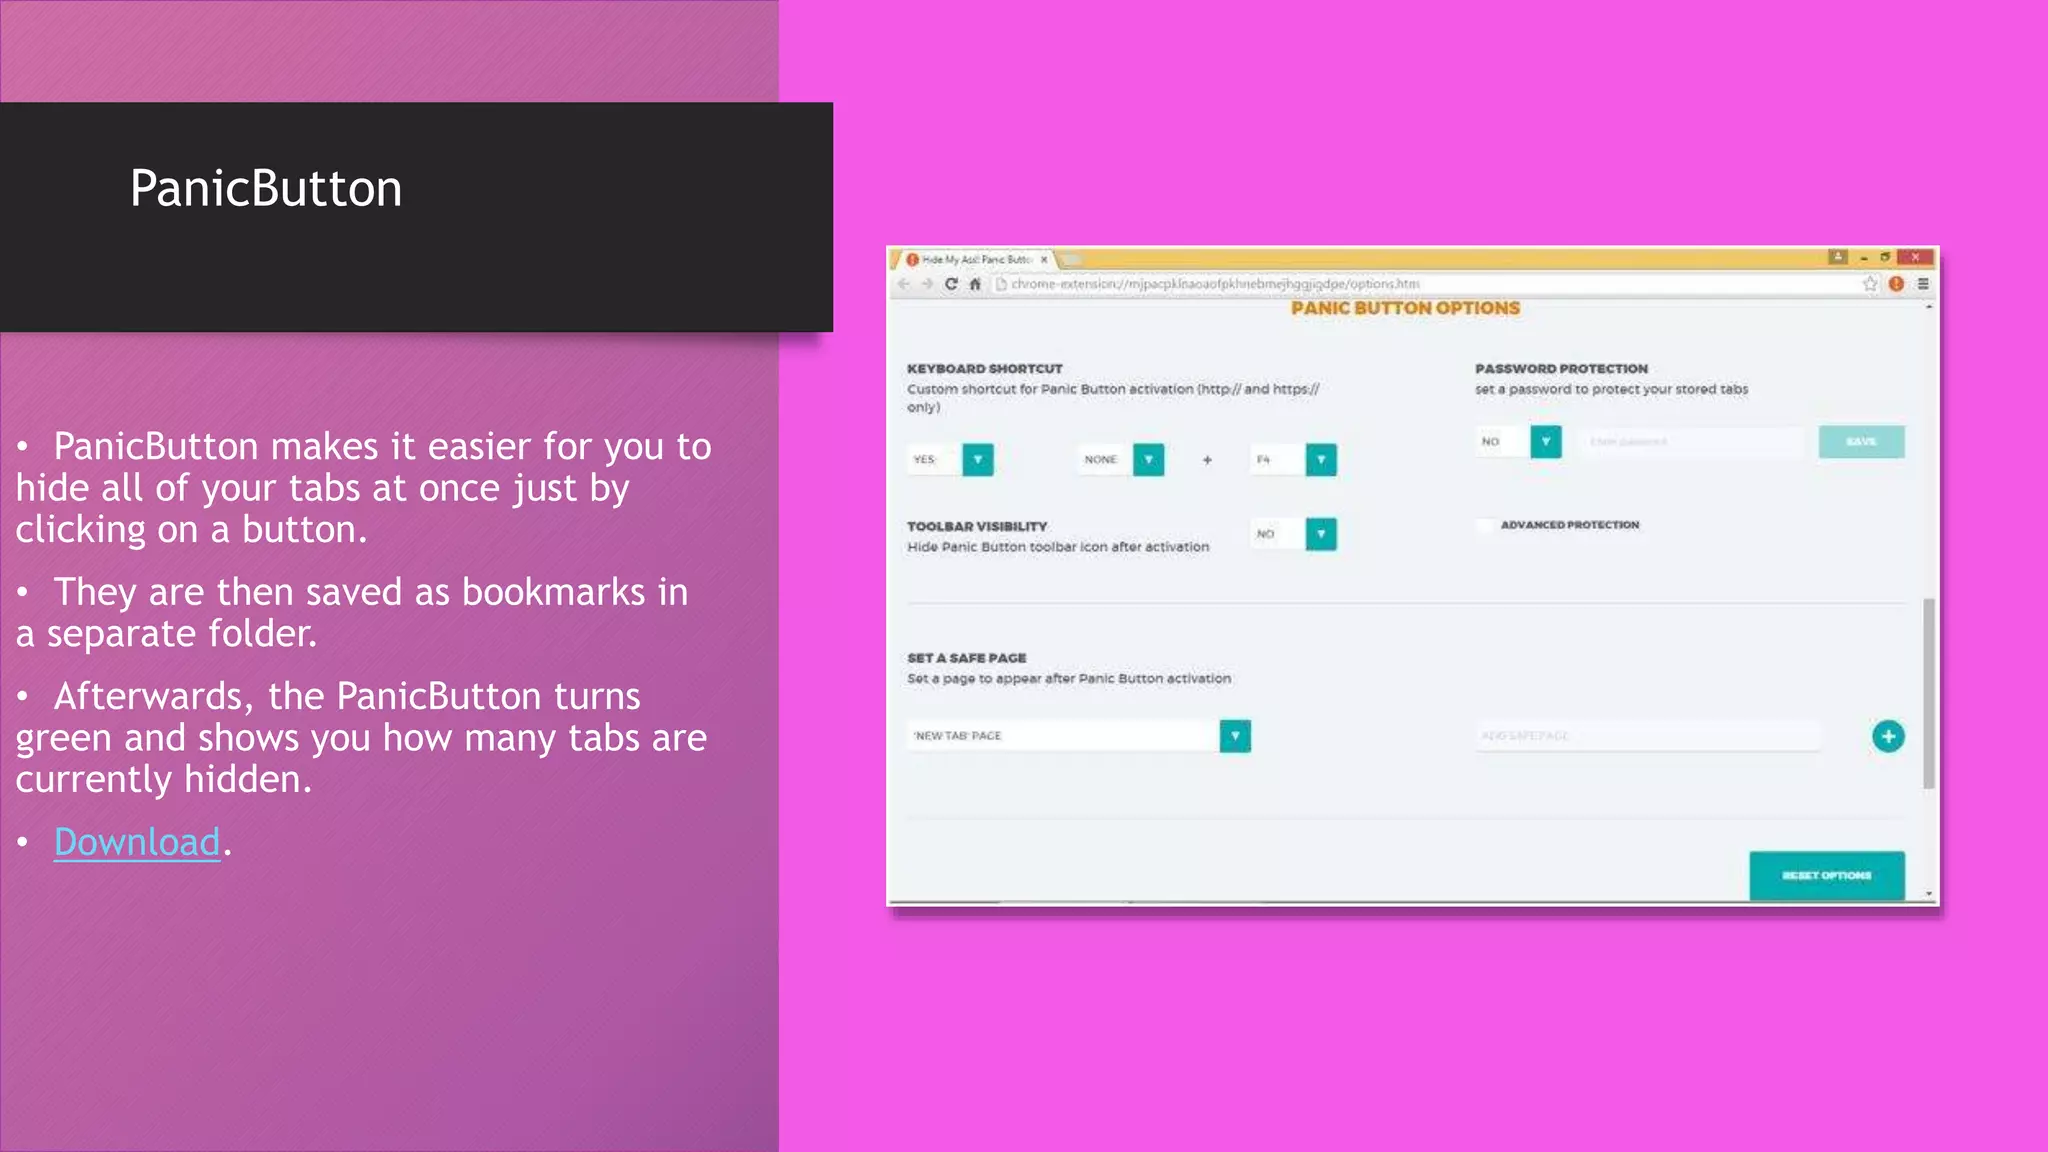Click the Toolbar Visibility label
Screen dimensions: 2048x1152
(977, 526)
